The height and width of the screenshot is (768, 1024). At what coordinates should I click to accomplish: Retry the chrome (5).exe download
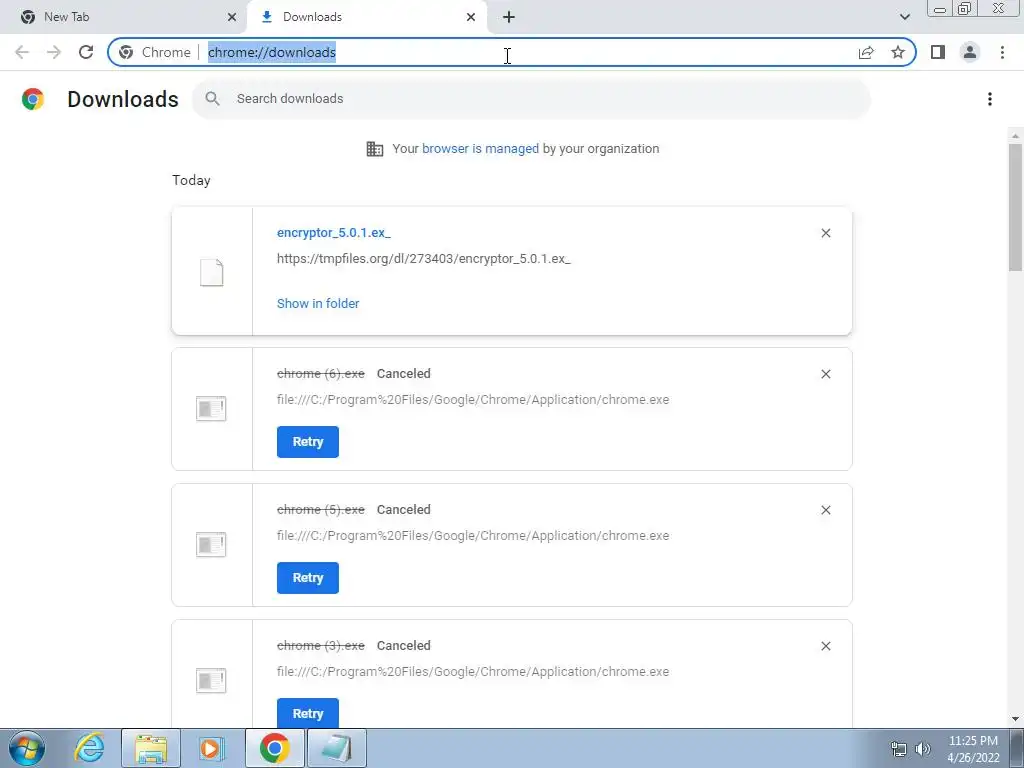(308, 578)
